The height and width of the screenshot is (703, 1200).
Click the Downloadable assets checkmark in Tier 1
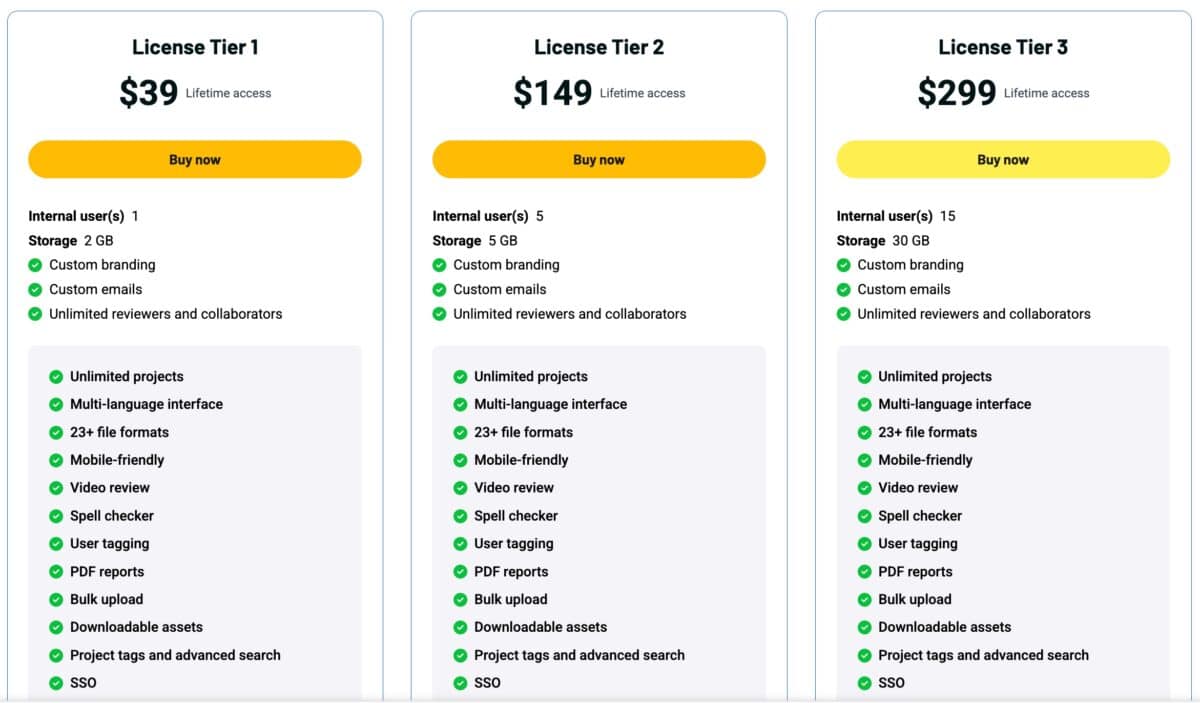[55, 627]
